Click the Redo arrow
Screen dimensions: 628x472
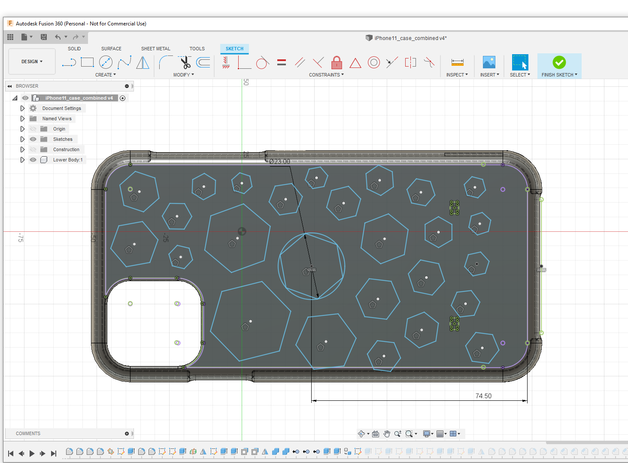point(75,37)
